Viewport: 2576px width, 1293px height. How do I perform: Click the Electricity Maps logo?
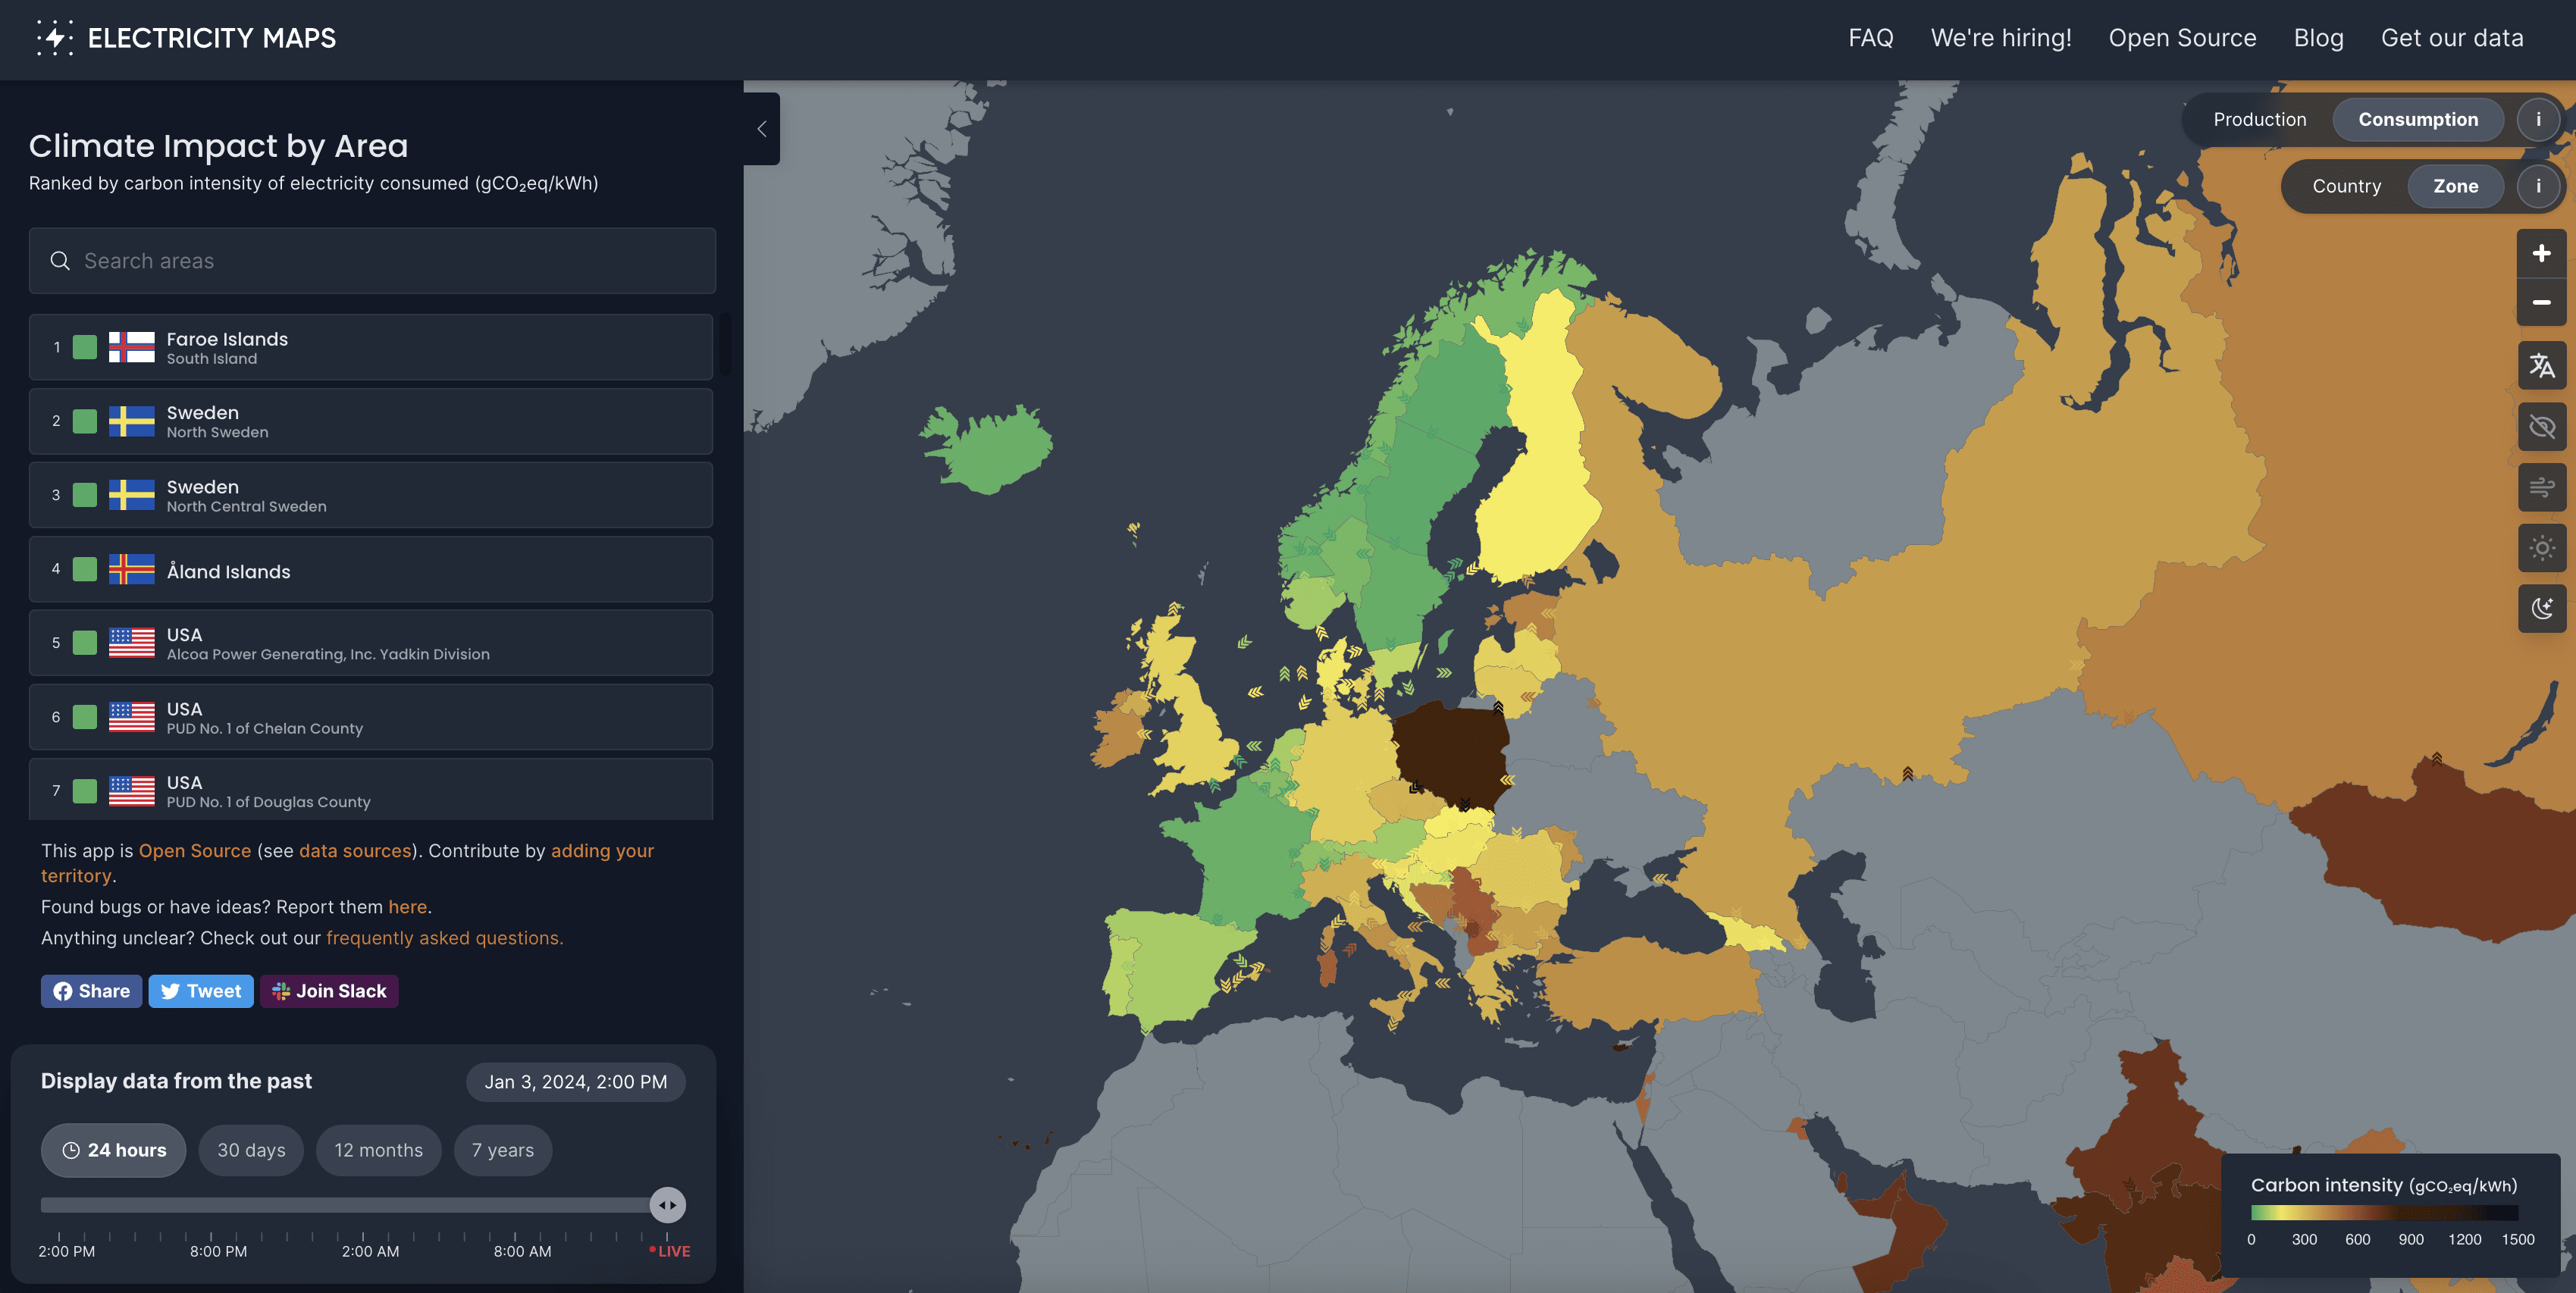[x=186, y=38]
